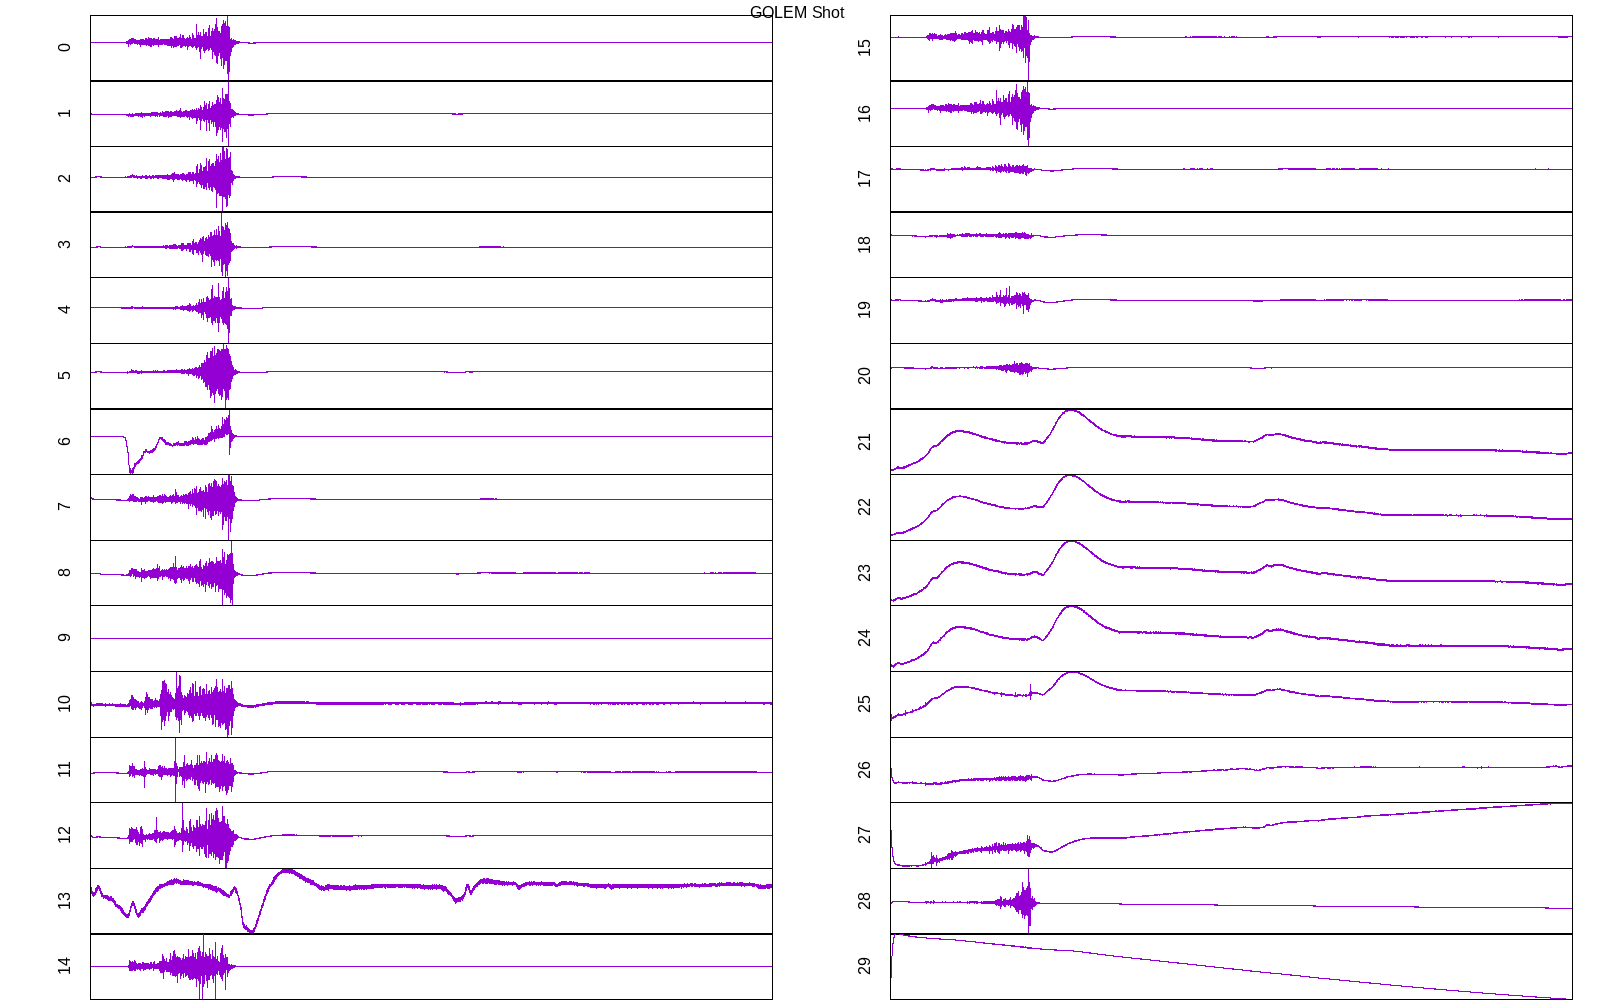Click the channel 27 rising trace plot
Image resolution: width=1600 pixels, height=1000 pixels.
1231,835
